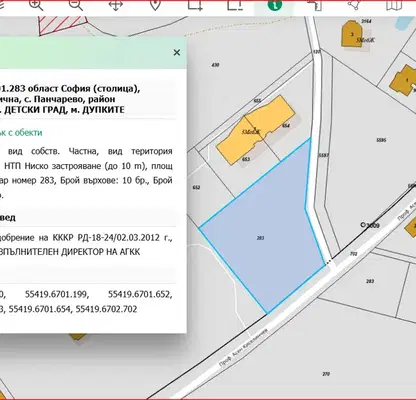Click neighboring parcel id 55419.6702.702
Screen dimensions: 416x400
click(106, 309)
